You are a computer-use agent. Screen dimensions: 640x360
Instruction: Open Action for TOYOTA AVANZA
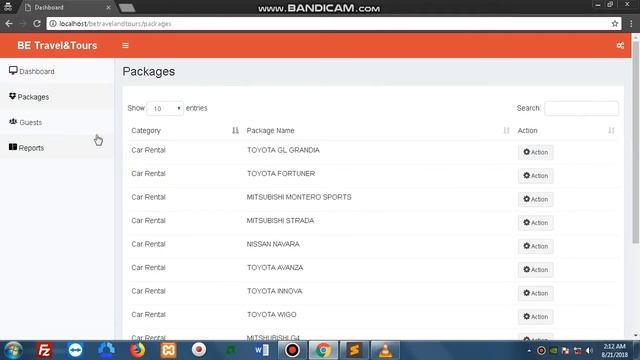(x=536, y=270)
